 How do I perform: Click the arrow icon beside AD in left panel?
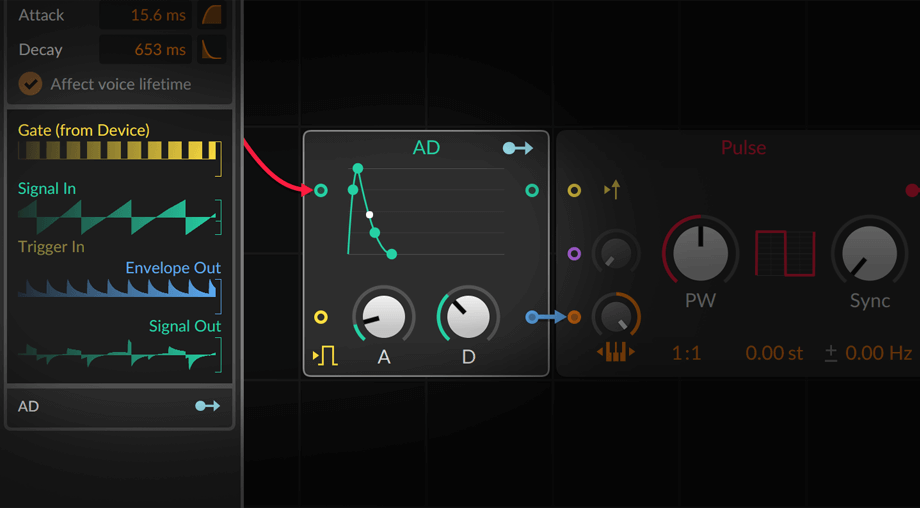[x=207, y=406]
